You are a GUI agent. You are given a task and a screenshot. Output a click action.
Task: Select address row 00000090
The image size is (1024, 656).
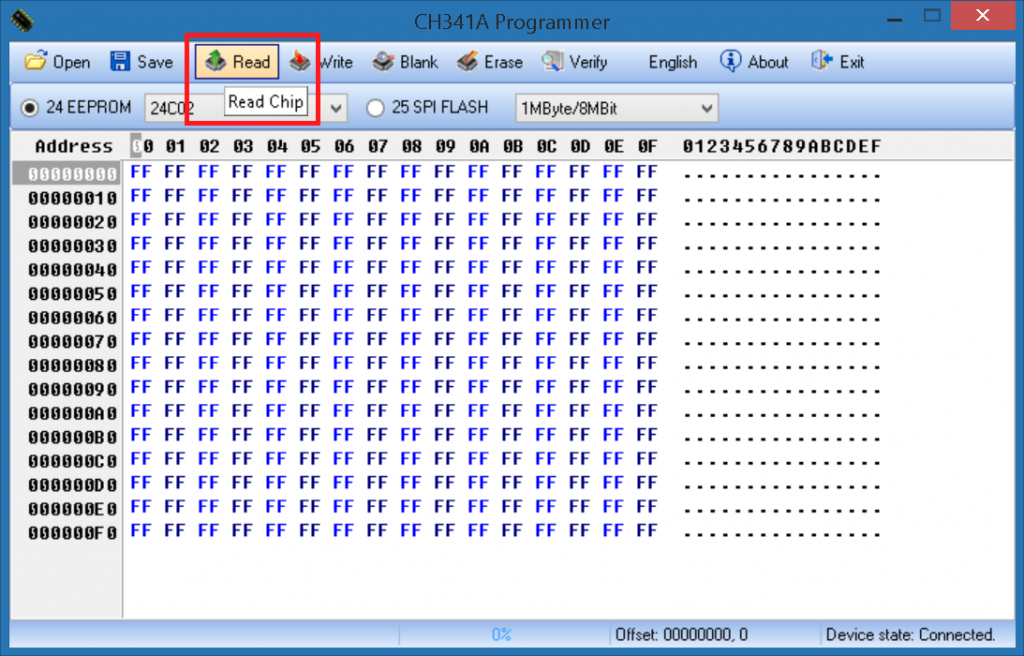(x=72, y=389)
